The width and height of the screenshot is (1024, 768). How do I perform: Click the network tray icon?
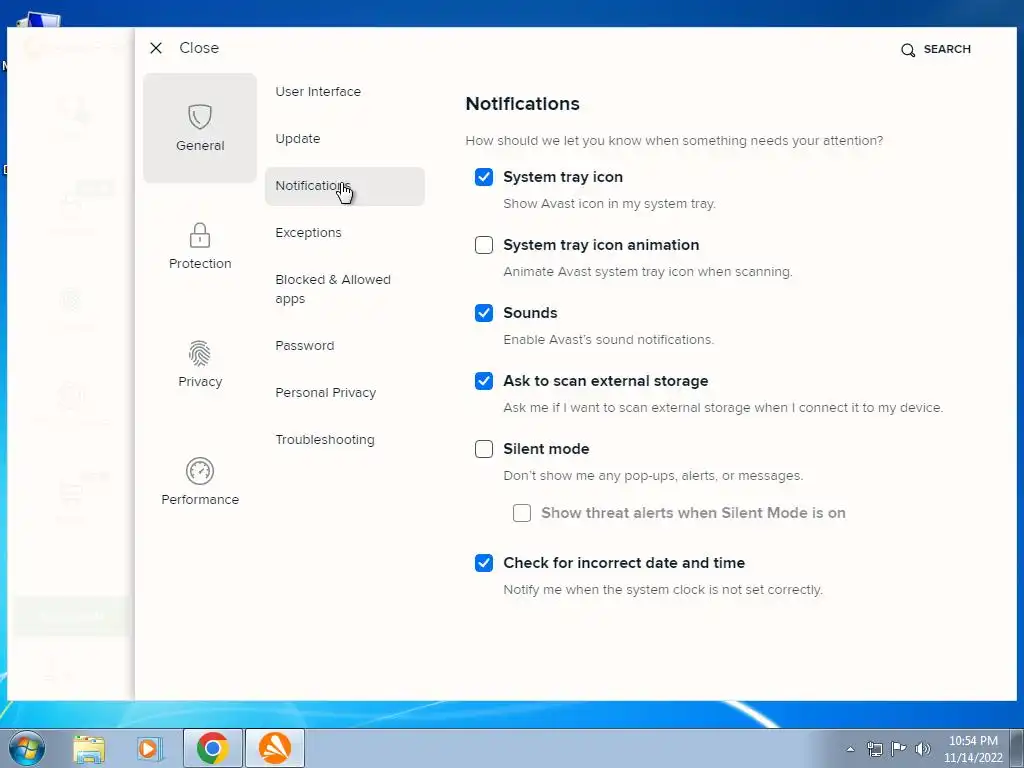[874, 749]
